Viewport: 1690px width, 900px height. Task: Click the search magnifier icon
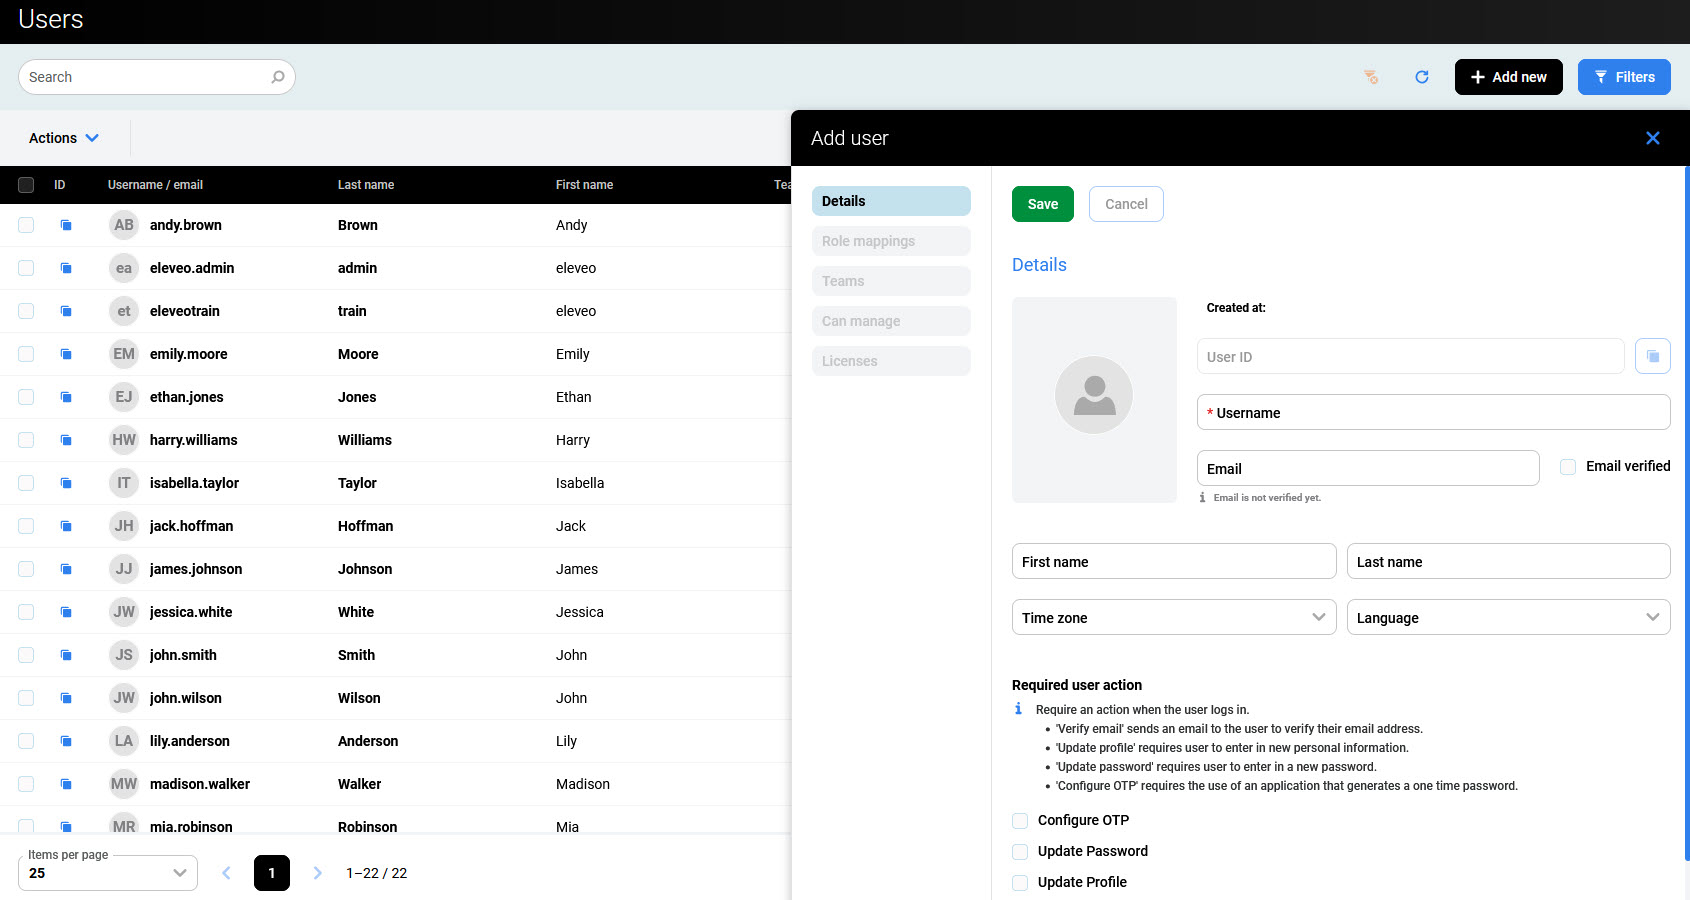pos(278,77)
